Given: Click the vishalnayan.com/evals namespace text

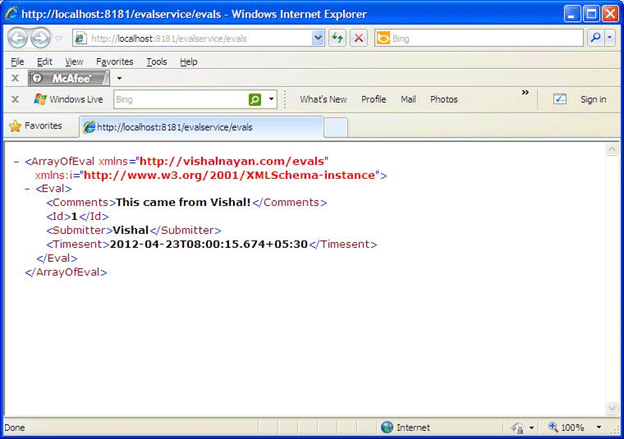Looking at the screenshot, I should 232,161.
